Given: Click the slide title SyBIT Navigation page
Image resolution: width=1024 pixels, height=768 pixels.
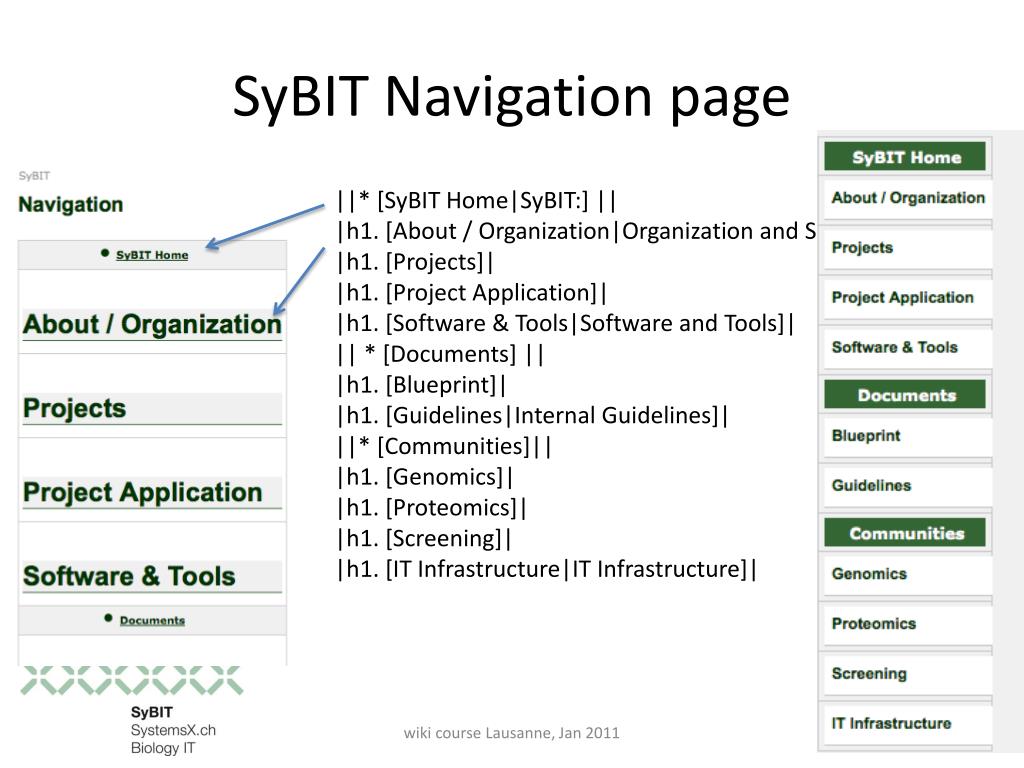Looking at the screenshot, I should point(511,97).
